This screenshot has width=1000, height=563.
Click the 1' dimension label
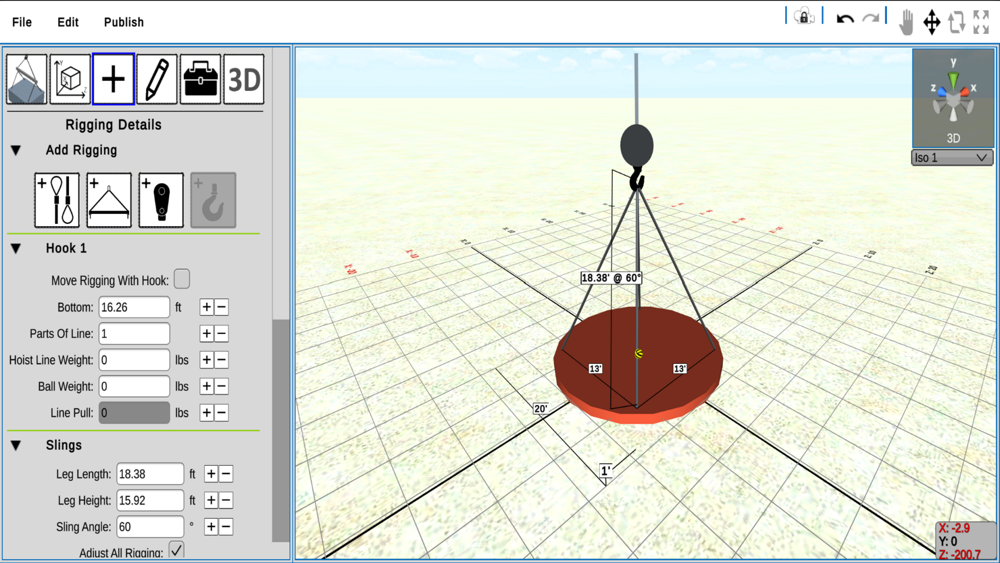click(606, 471)
